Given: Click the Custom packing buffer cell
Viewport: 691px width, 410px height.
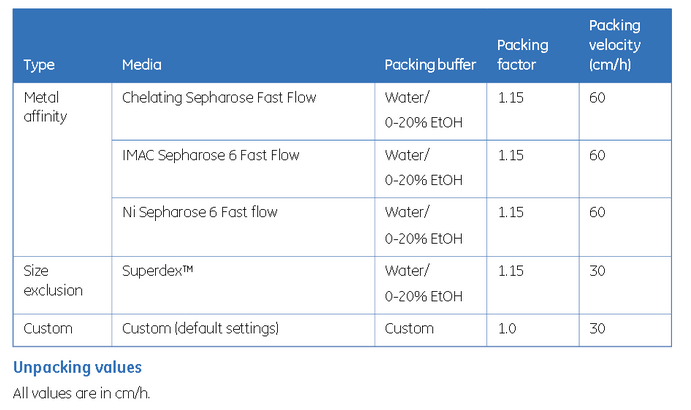Looking at the screenshot, I should tap(409, 328).
